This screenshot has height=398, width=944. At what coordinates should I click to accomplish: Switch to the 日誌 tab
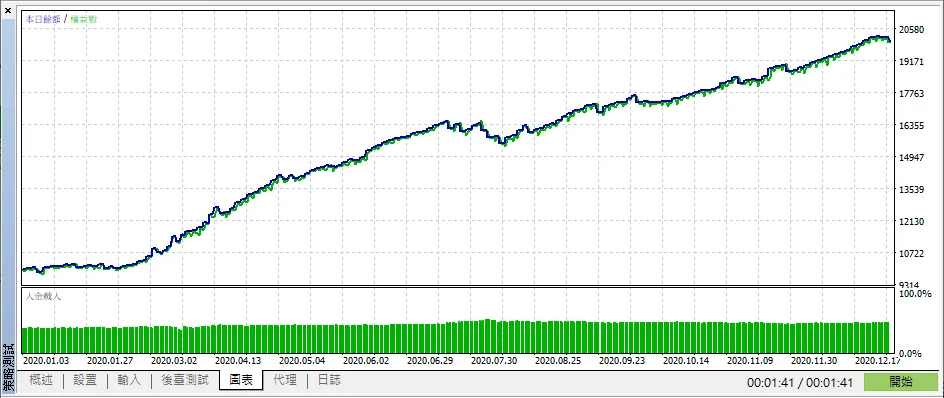click(x=329, y=381)
